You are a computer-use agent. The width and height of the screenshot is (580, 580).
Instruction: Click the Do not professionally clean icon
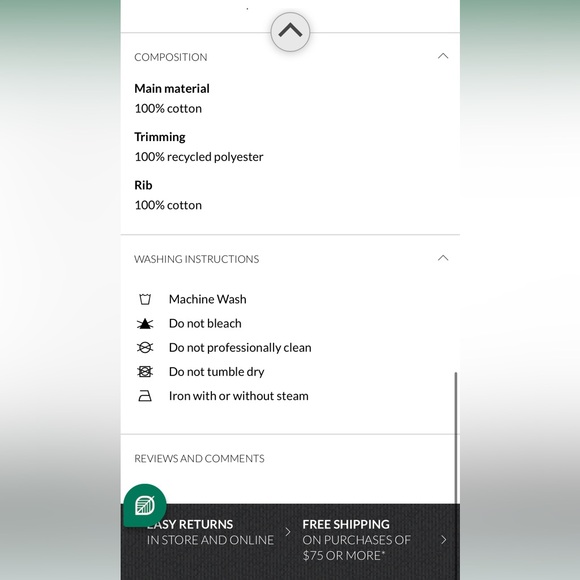pos(145,348)
